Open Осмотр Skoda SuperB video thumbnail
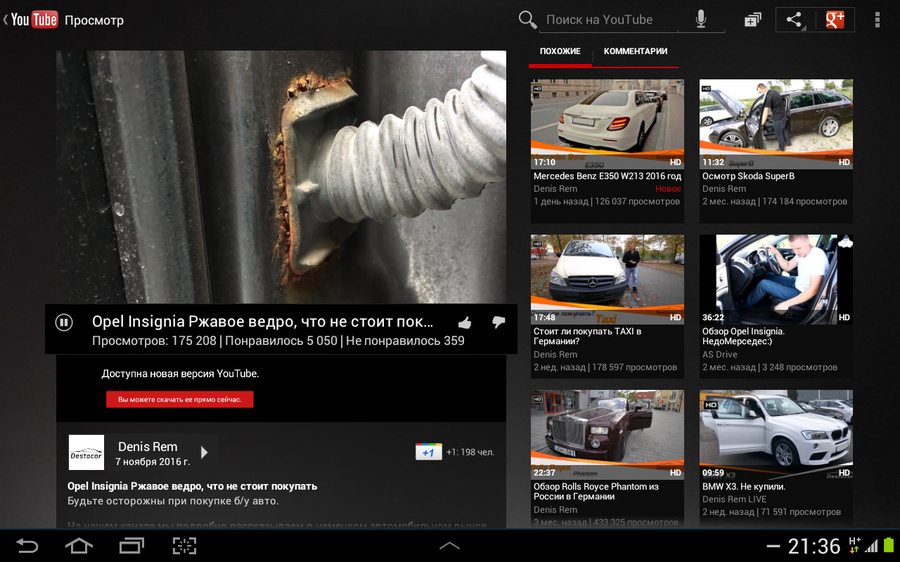 click(x=776, y=123)
